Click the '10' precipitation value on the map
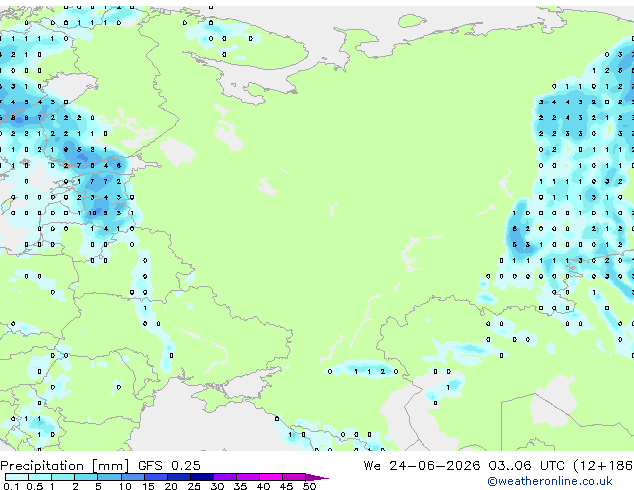 tap(93, 213)
